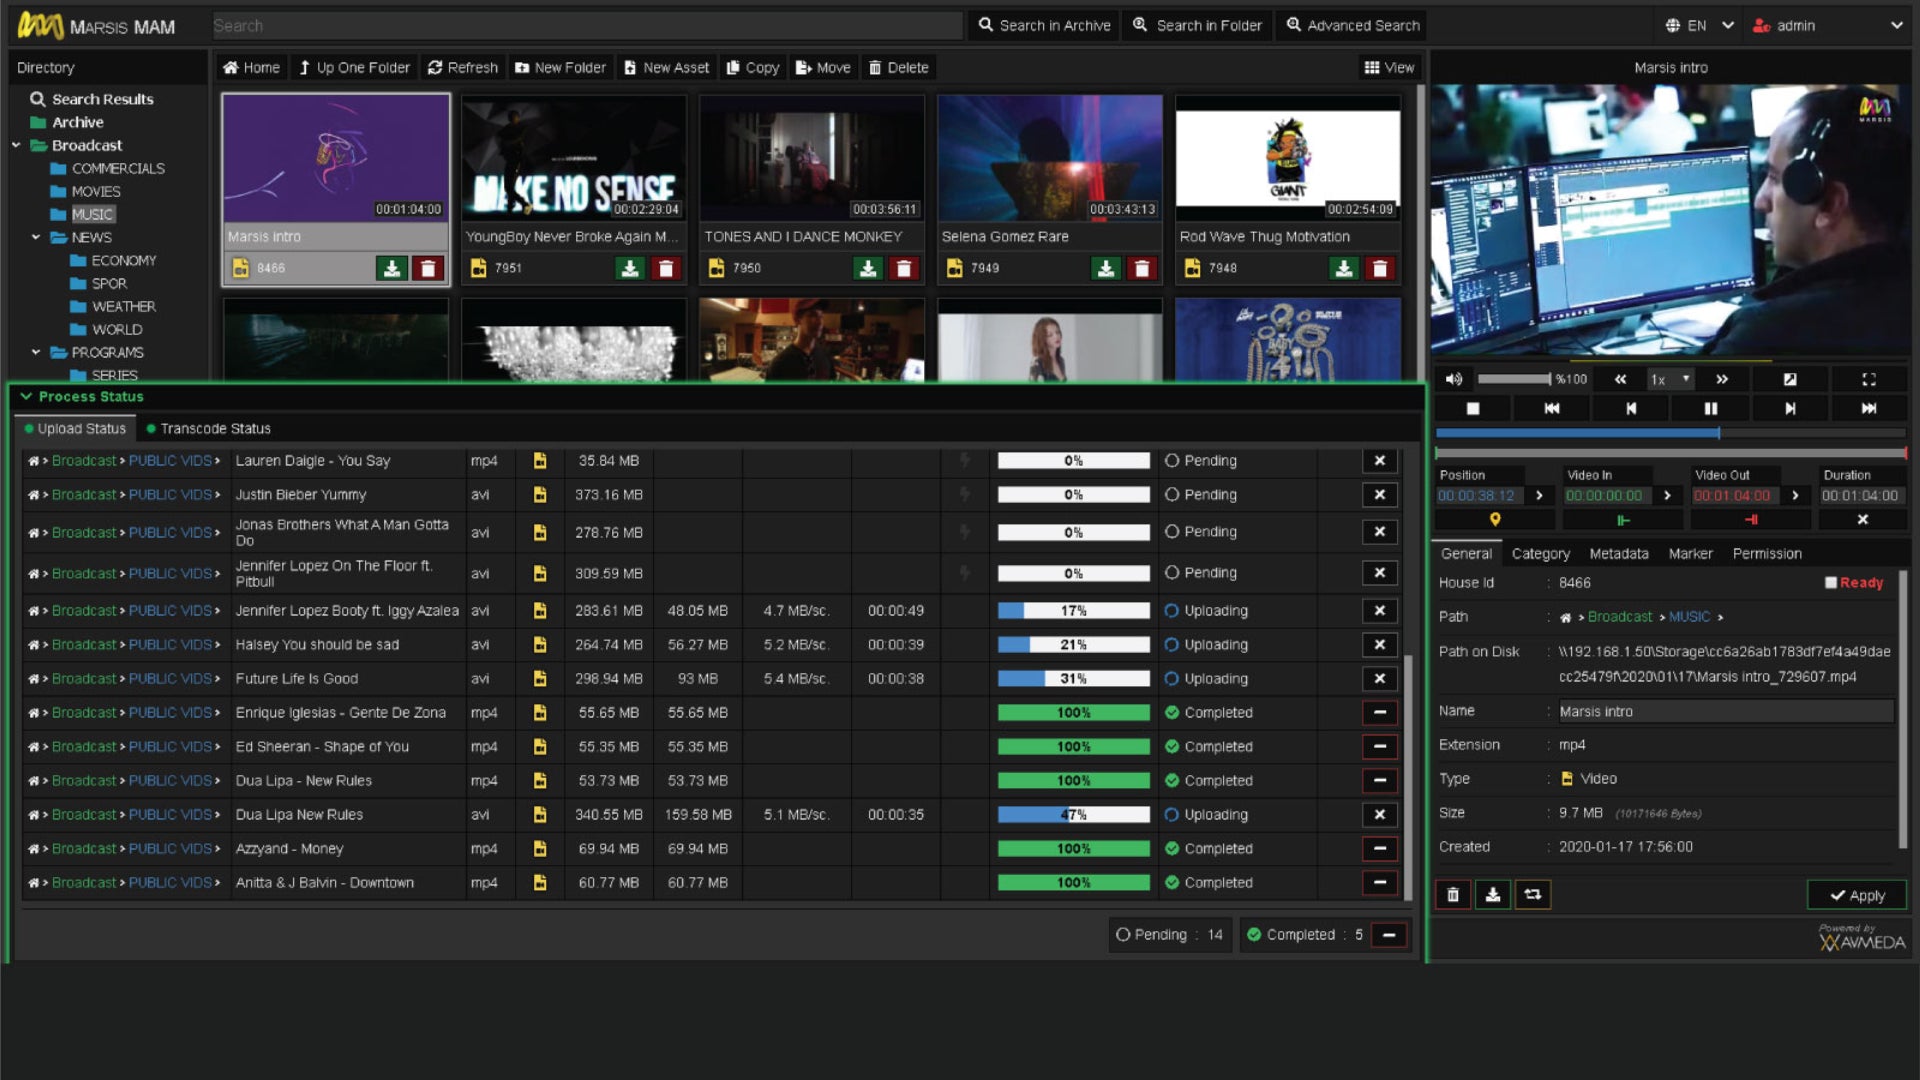Click the Apply button

point(1856,895)
